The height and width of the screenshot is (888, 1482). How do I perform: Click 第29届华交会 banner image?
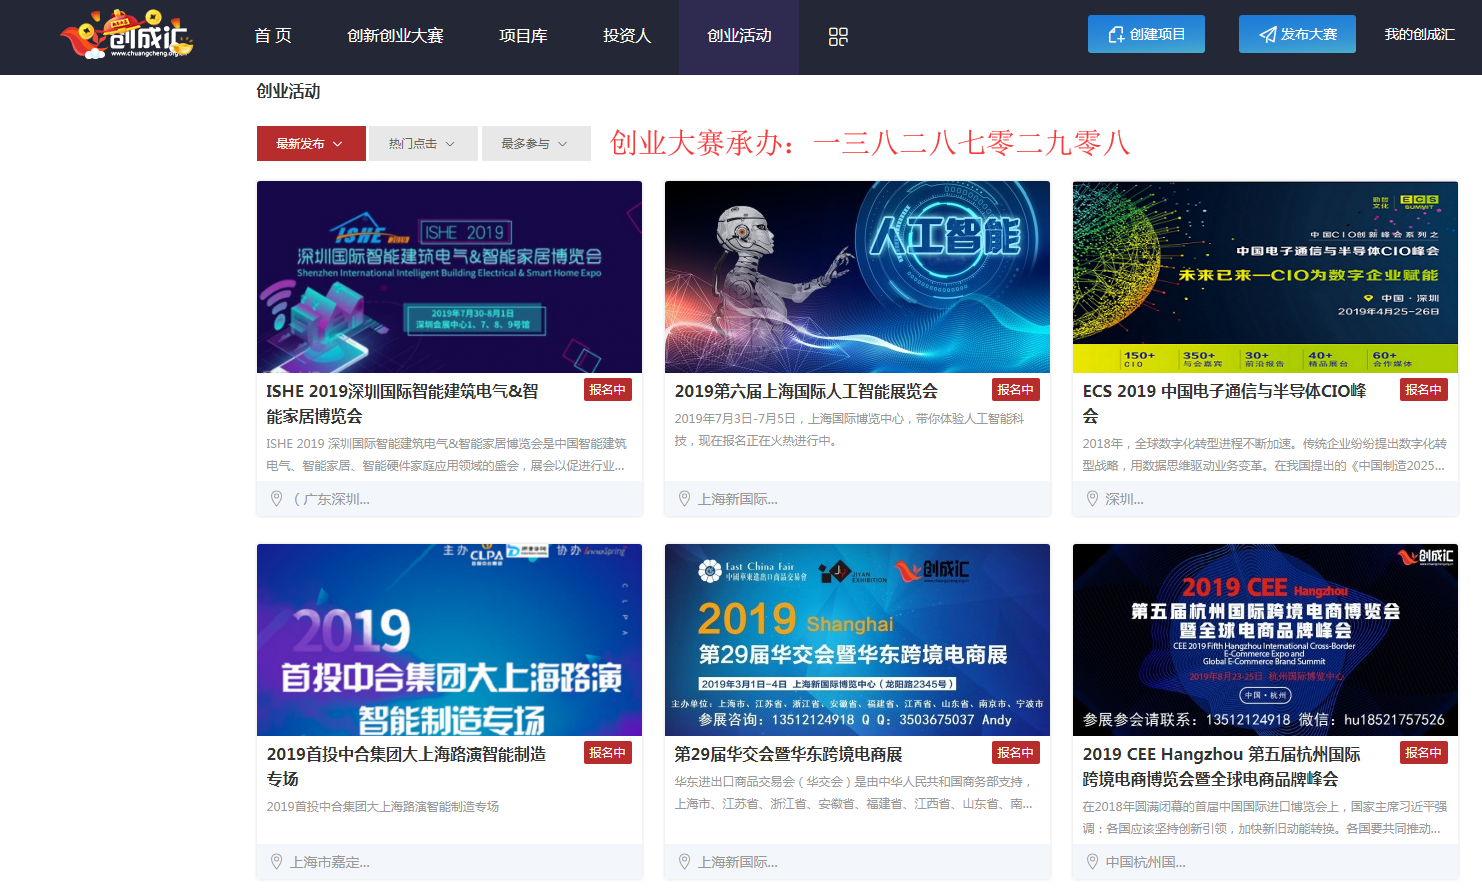pyautogui.click(x=857, y=640)
